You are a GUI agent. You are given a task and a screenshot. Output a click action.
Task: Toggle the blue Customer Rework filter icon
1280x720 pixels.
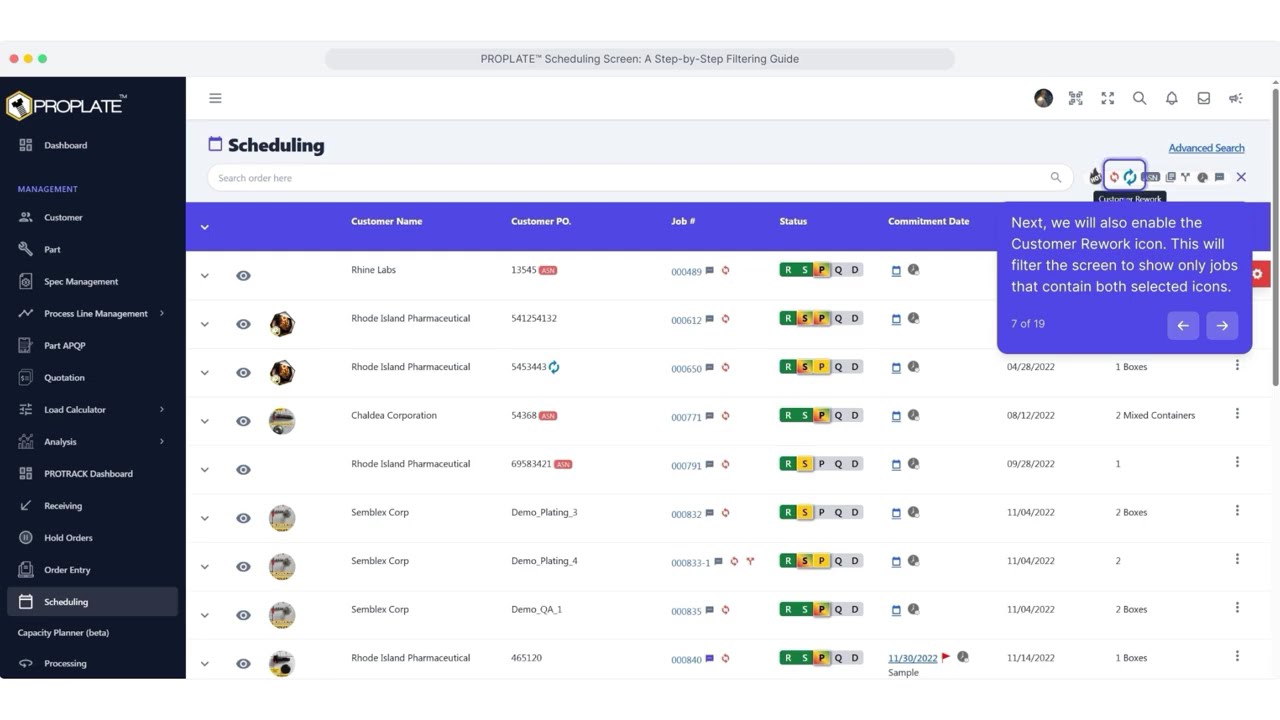coord(1130,177)
